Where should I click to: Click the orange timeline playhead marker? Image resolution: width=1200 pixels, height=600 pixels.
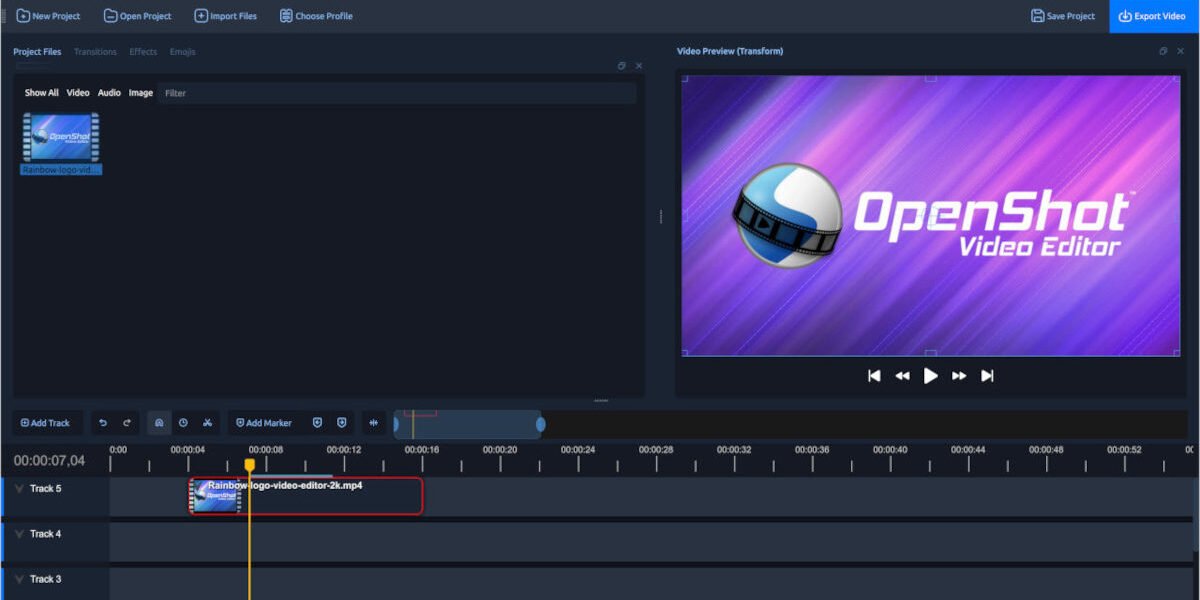(x=250, y=465)
